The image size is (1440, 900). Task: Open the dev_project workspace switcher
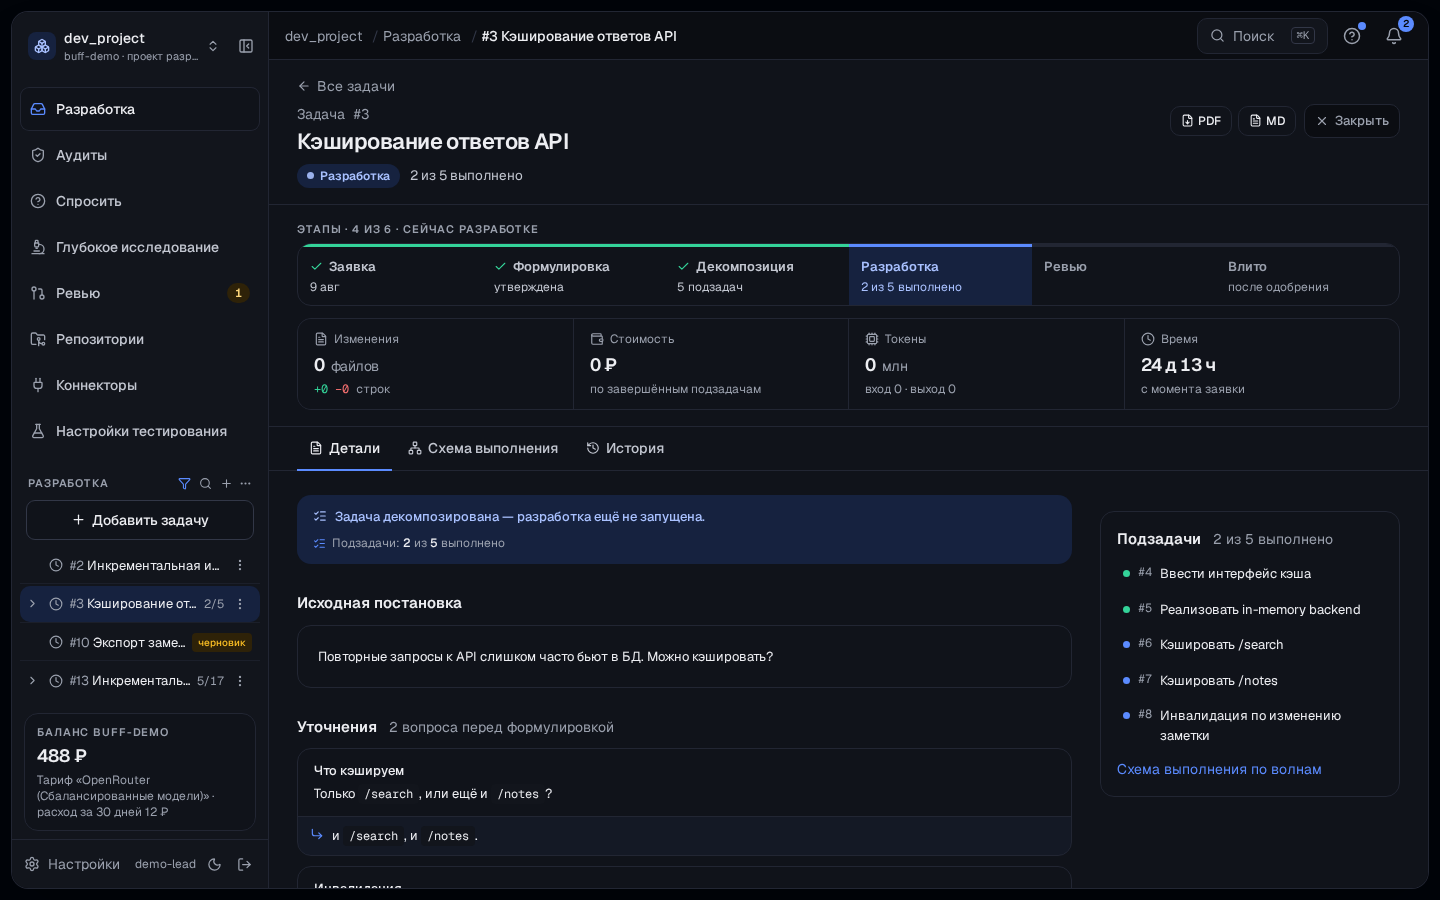[124, 46]
